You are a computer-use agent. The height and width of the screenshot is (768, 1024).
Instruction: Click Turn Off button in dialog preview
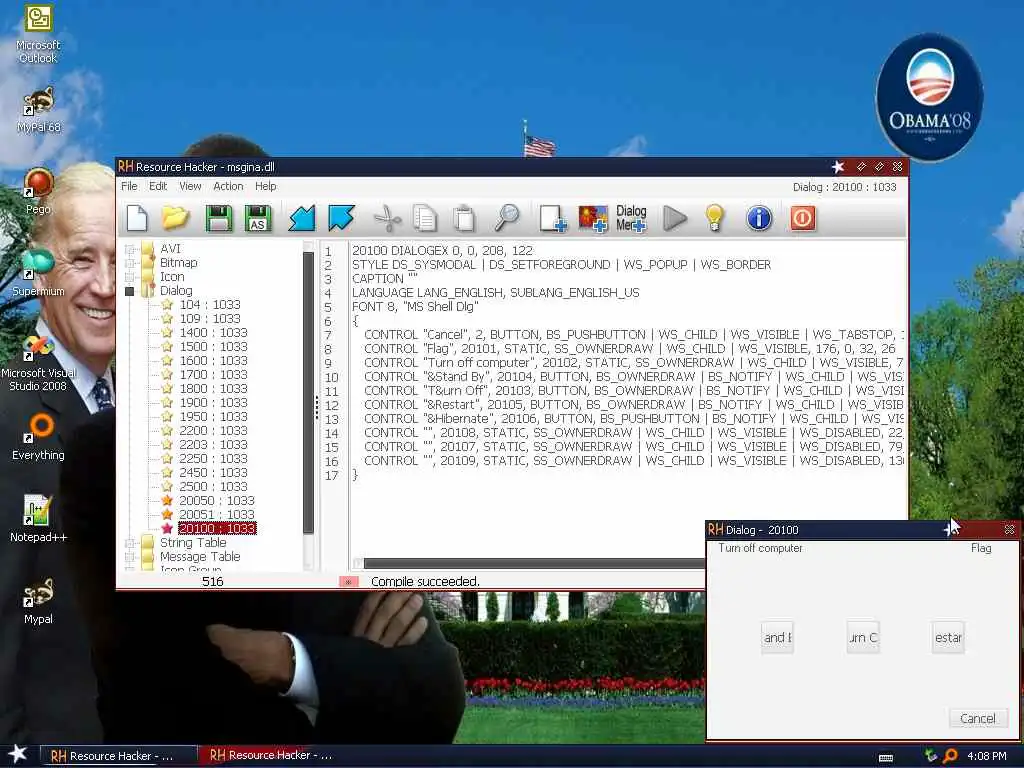(863, 637)
